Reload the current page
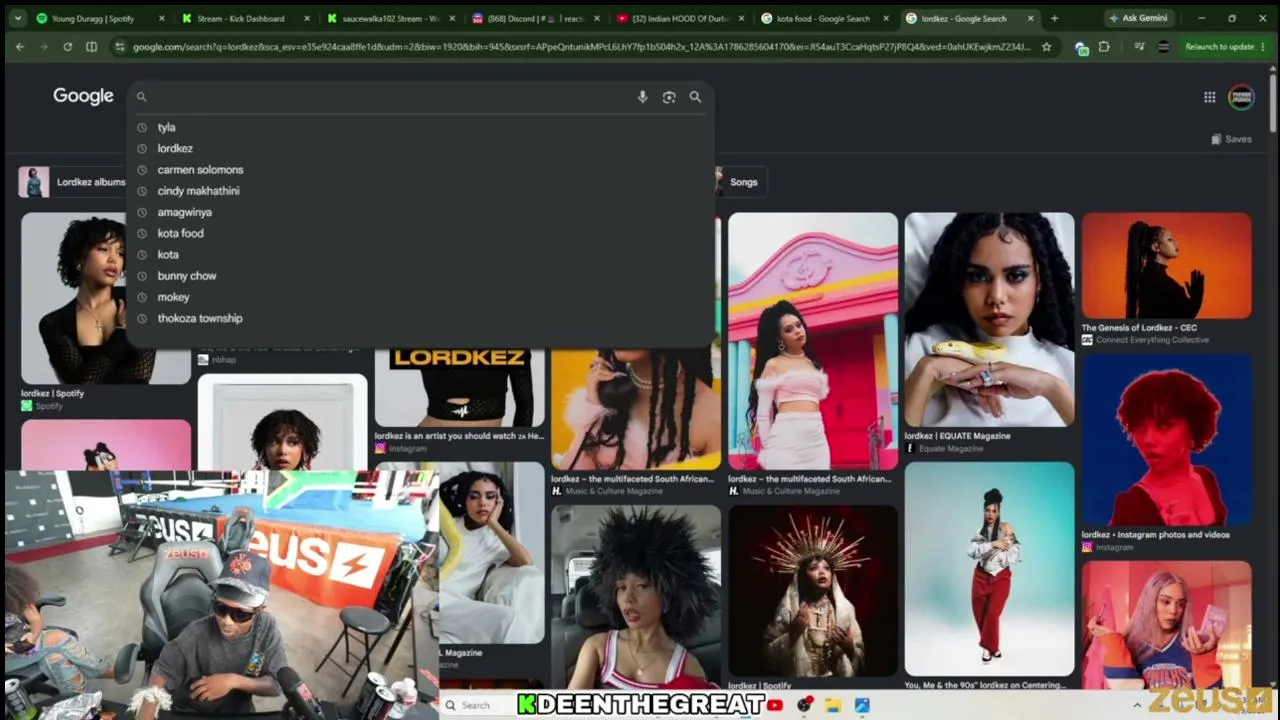Image resolution: width=1280 pixels, height=720 pixels. pos(67,46)
